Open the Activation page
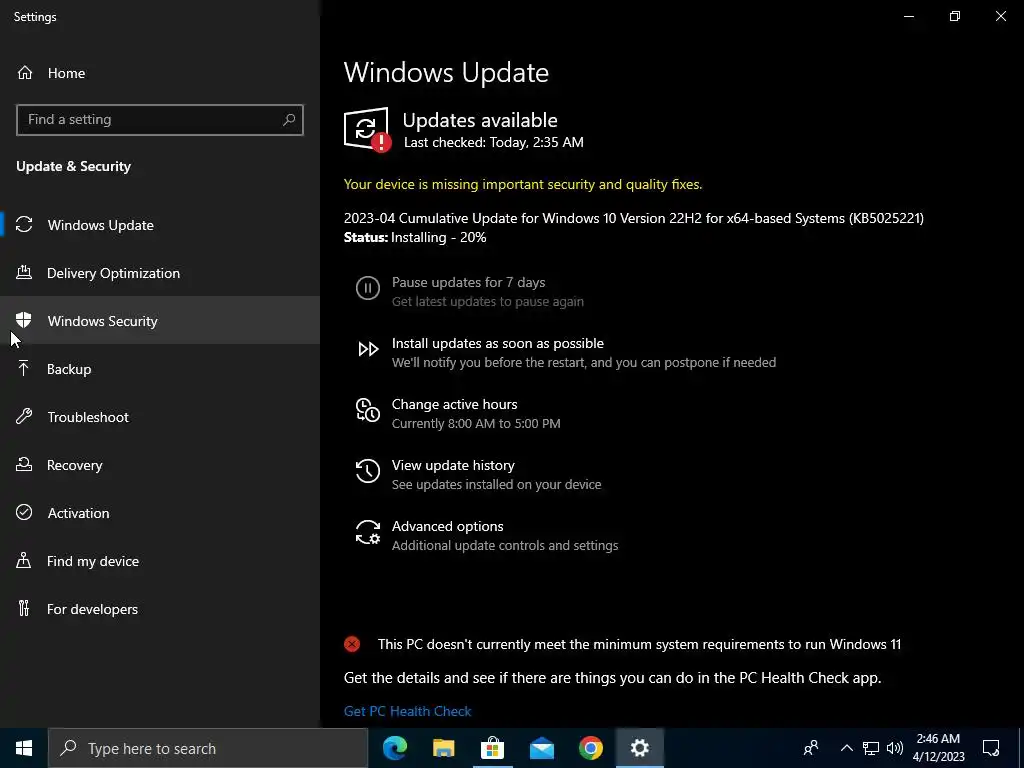Screen dimensions: 1024x768 (160, 513)
